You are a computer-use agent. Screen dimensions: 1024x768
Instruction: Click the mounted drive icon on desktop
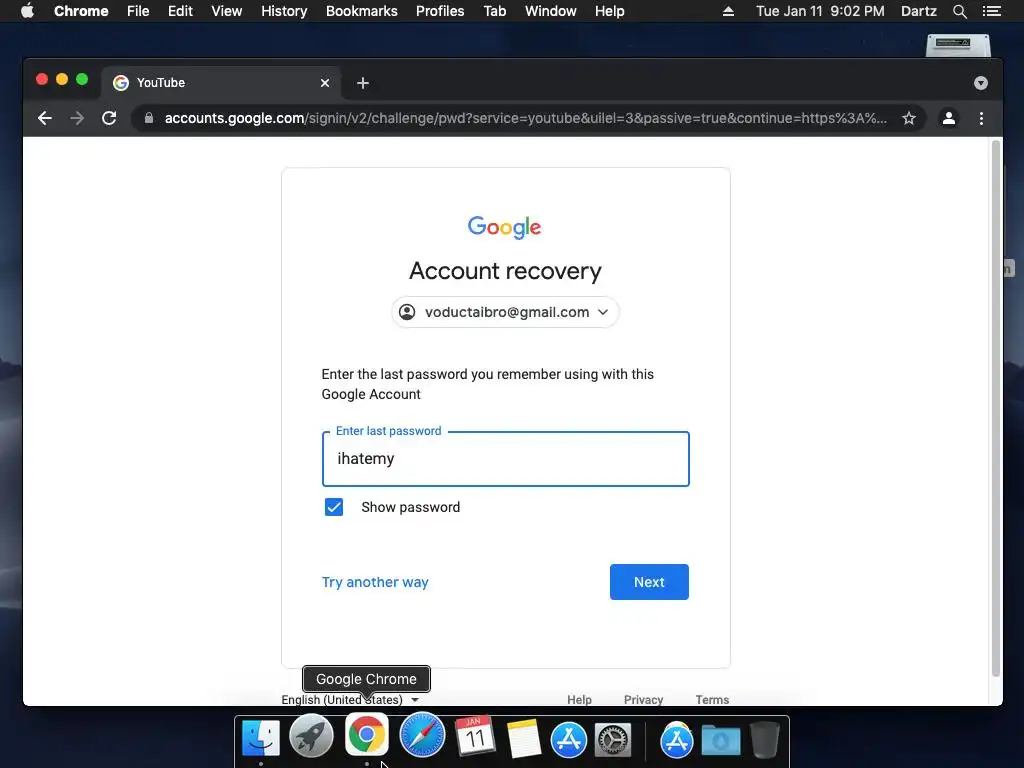pos(958,45)
